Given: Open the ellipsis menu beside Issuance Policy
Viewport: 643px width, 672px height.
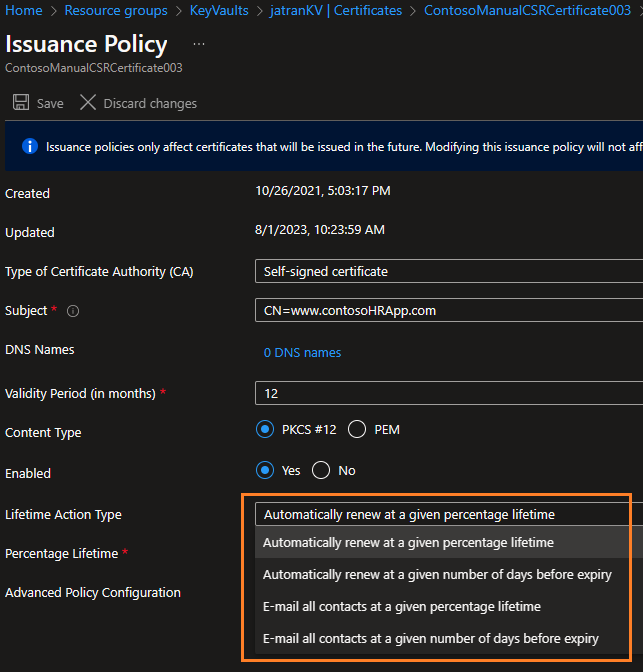Looking at the screenshot, I should click(x=199, y=45).
